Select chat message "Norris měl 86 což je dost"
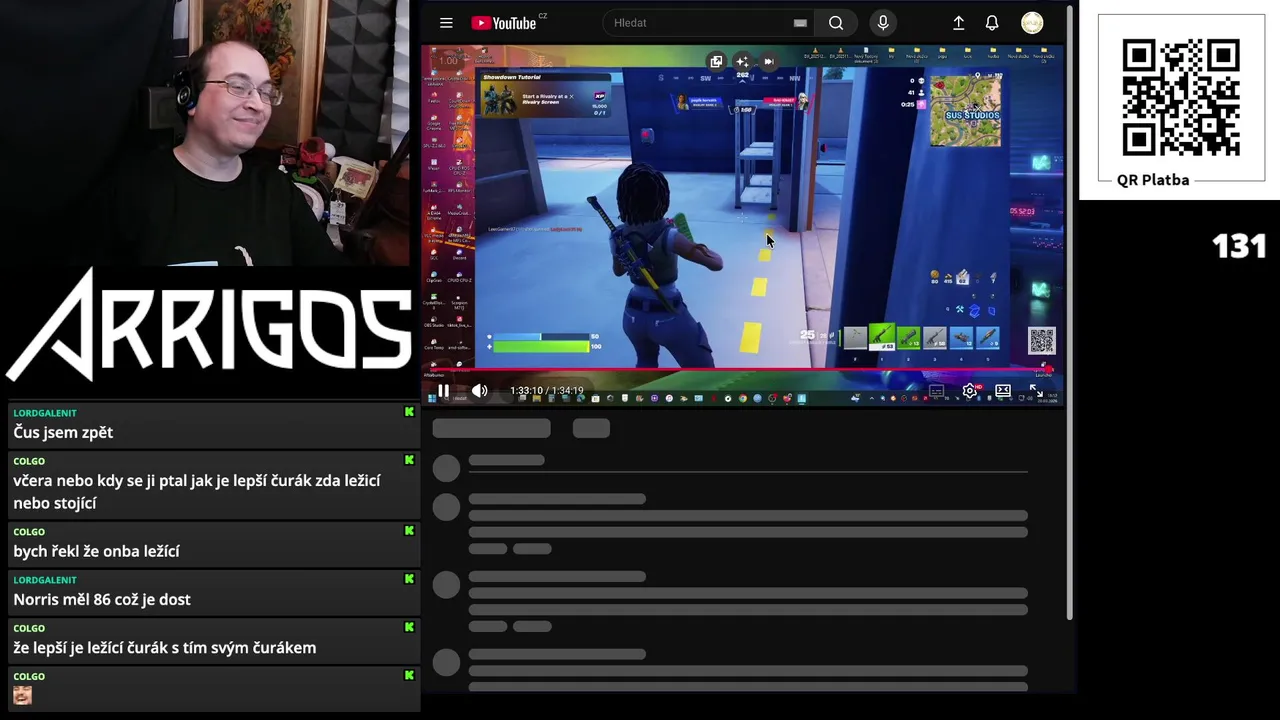The width and height of the screenshot is (1280, 720). click(x=102, y=599)
